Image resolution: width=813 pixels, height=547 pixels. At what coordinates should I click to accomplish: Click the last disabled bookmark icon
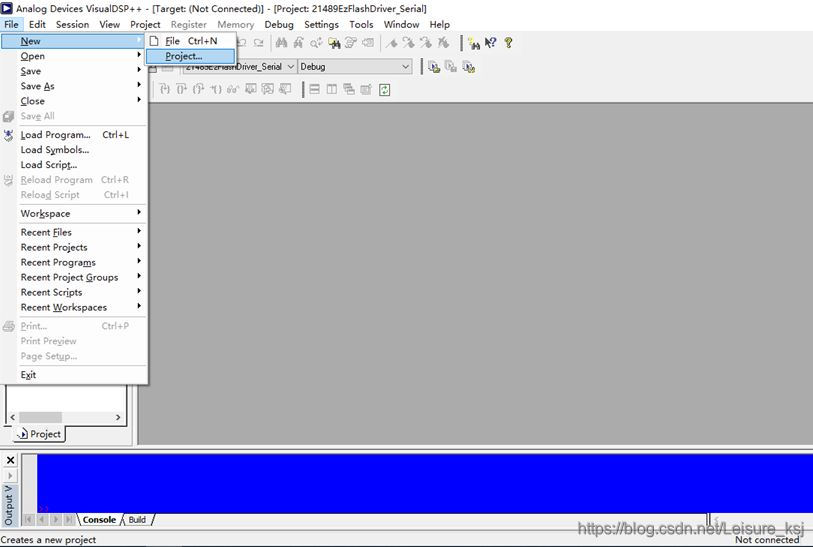(x=443, y=43)
